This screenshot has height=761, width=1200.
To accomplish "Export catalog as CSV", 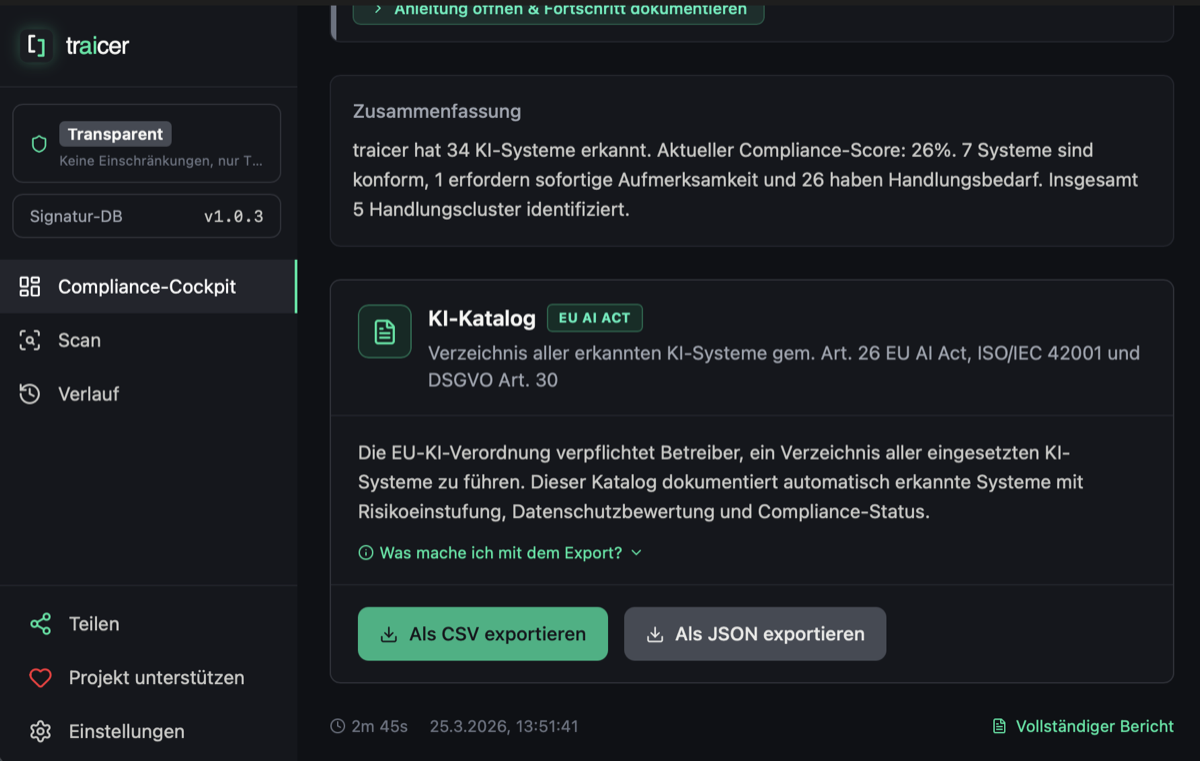I will point(482,633).
